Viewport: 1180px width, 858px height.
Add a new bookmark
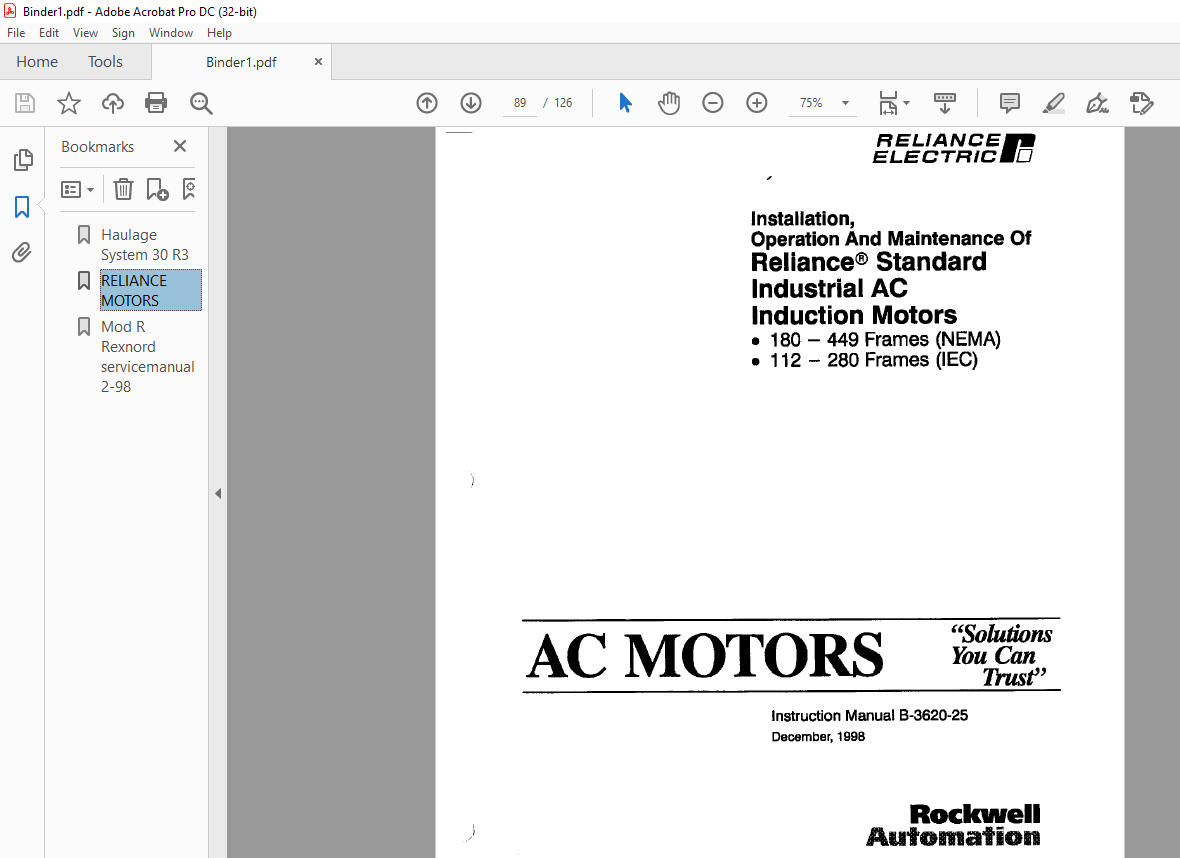[157, 189]
